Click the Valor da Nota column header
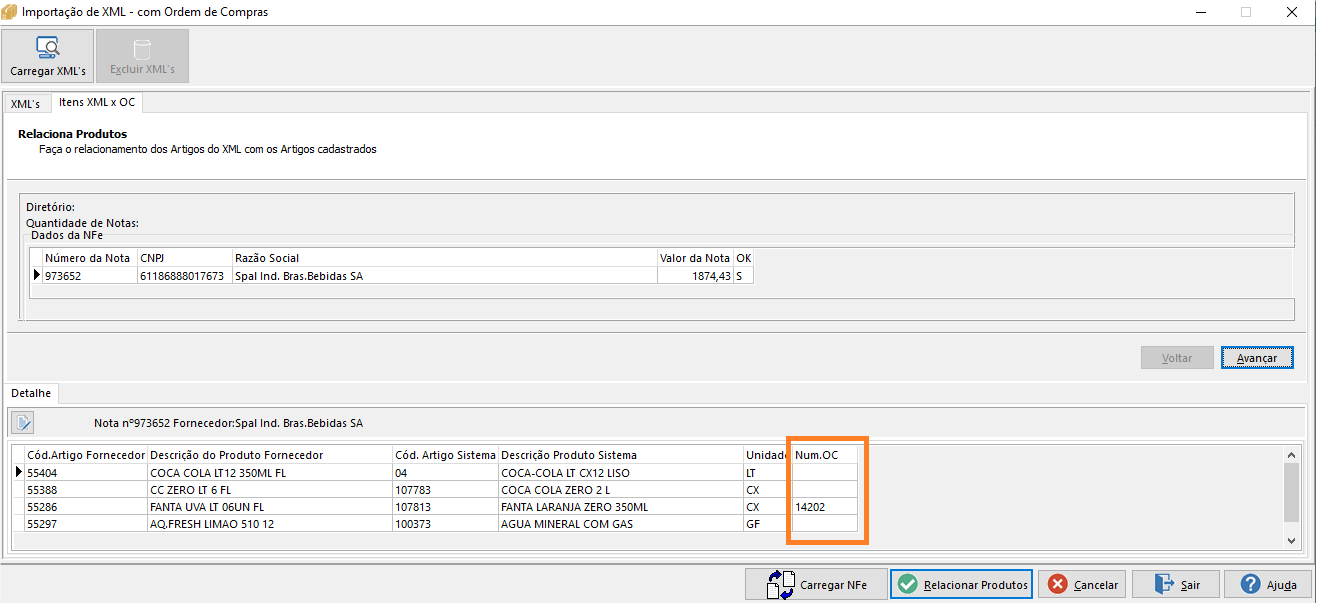Image resolution: width=1320 pixels, height=606 pixels. pos(695,258)
